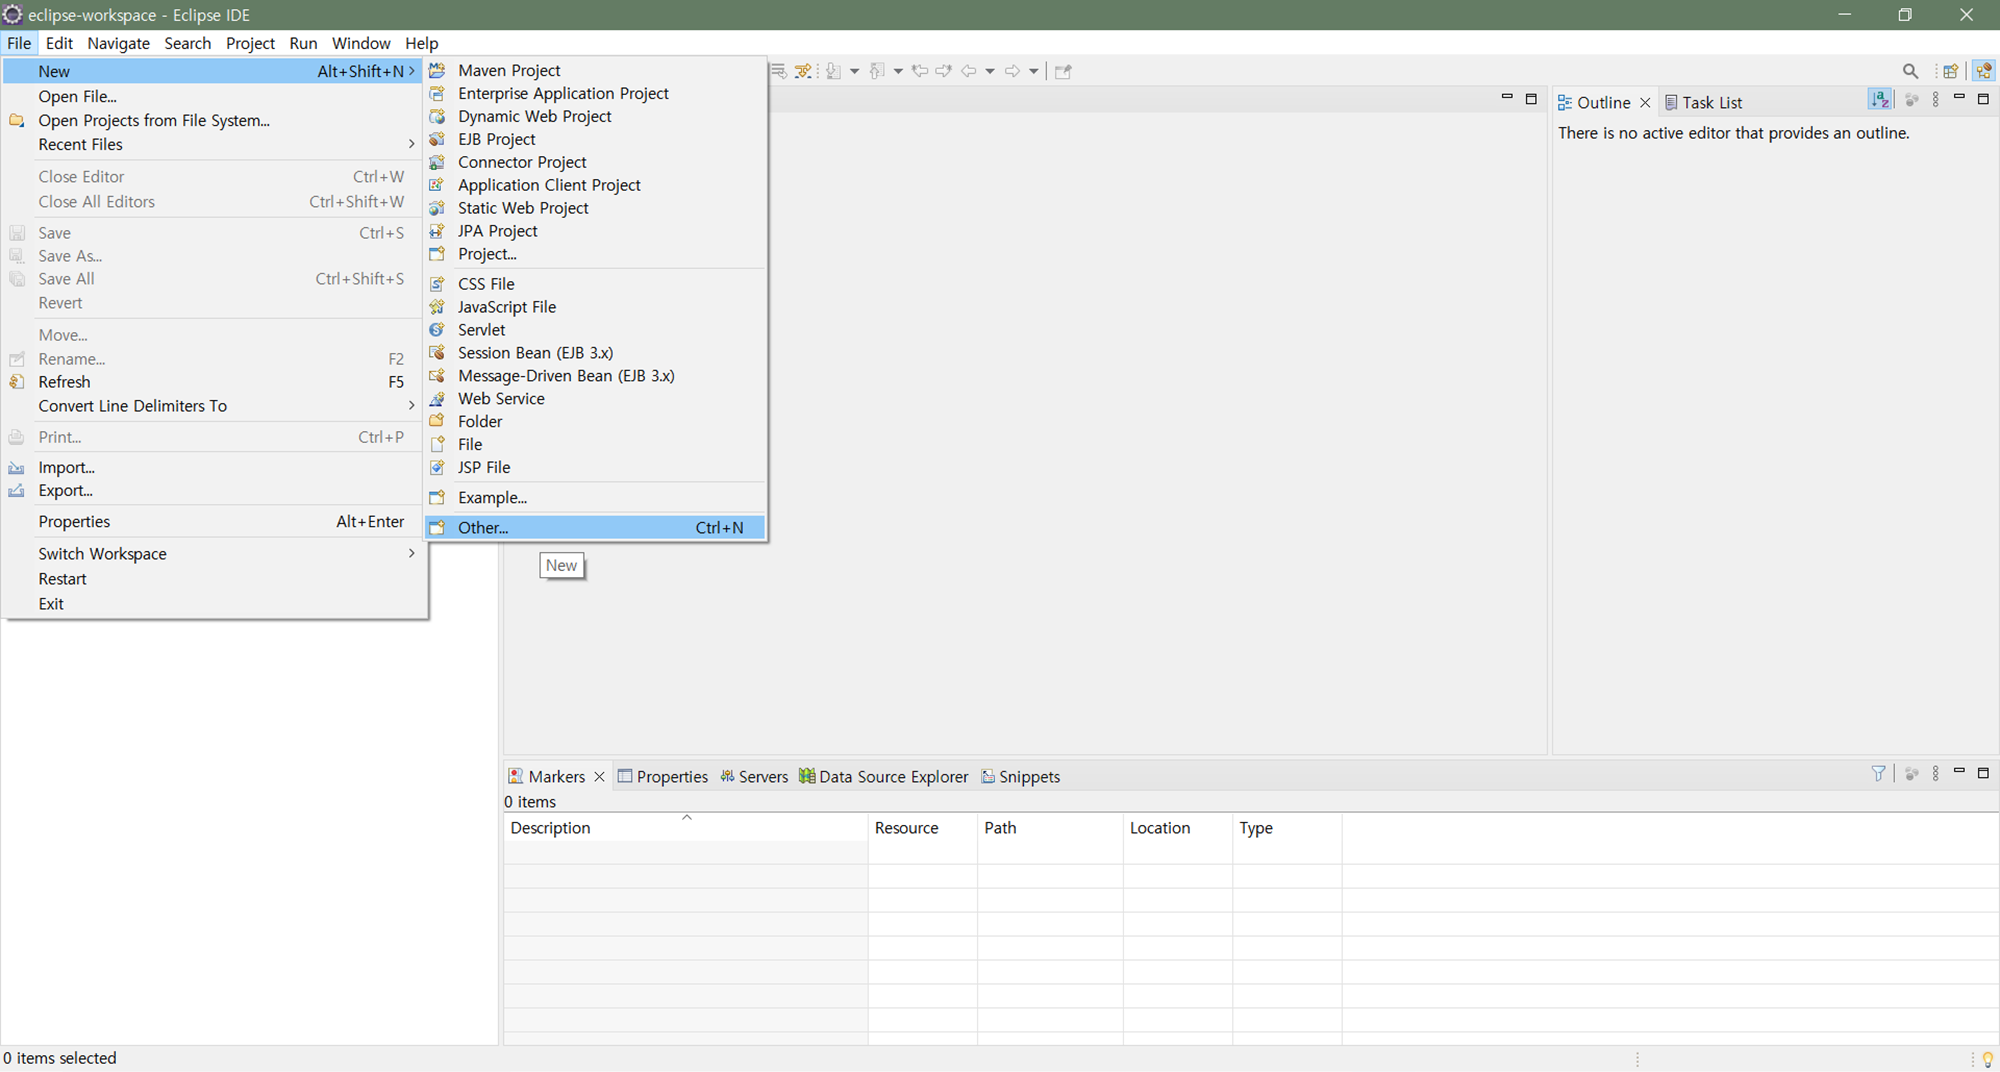
Task: Click the Pin Editor toolbar icon
Action: [1063, 71]
